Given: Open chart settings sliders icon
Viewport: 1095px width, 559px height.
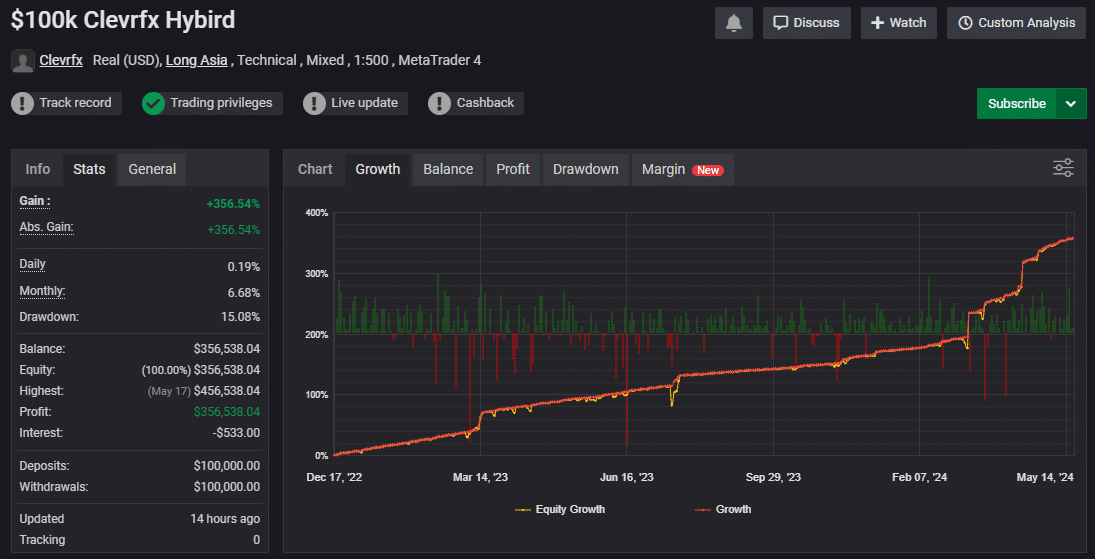Looking at the screenshot, I should [1064, 168].
